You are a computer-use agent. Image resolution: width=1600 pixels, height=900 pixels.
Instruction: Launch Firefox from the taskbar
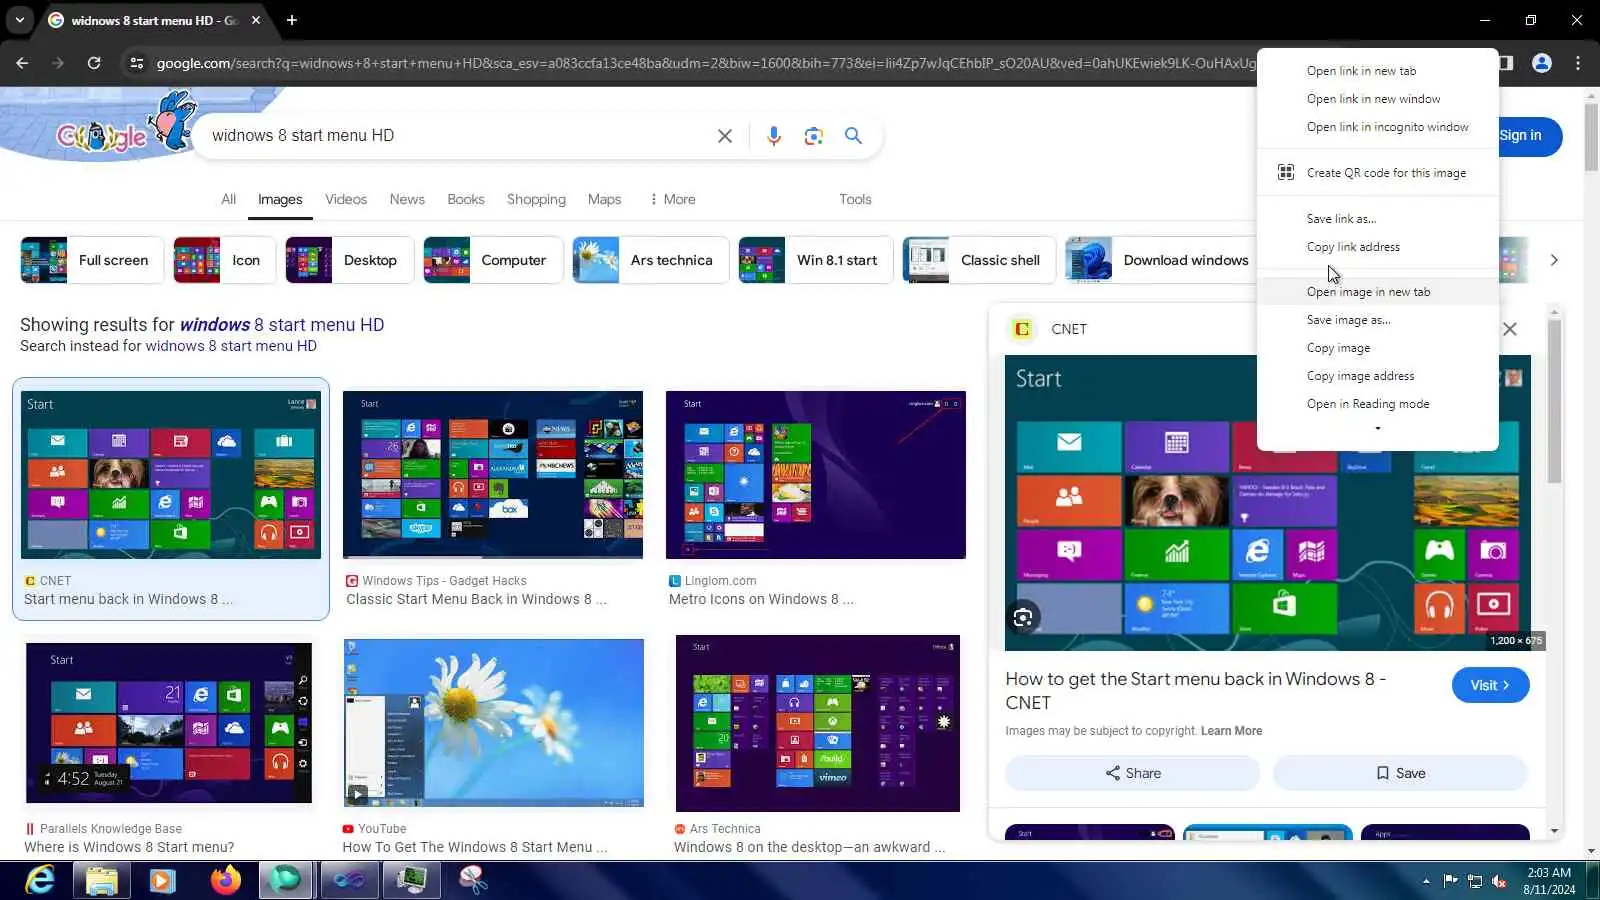coord(225,880)
